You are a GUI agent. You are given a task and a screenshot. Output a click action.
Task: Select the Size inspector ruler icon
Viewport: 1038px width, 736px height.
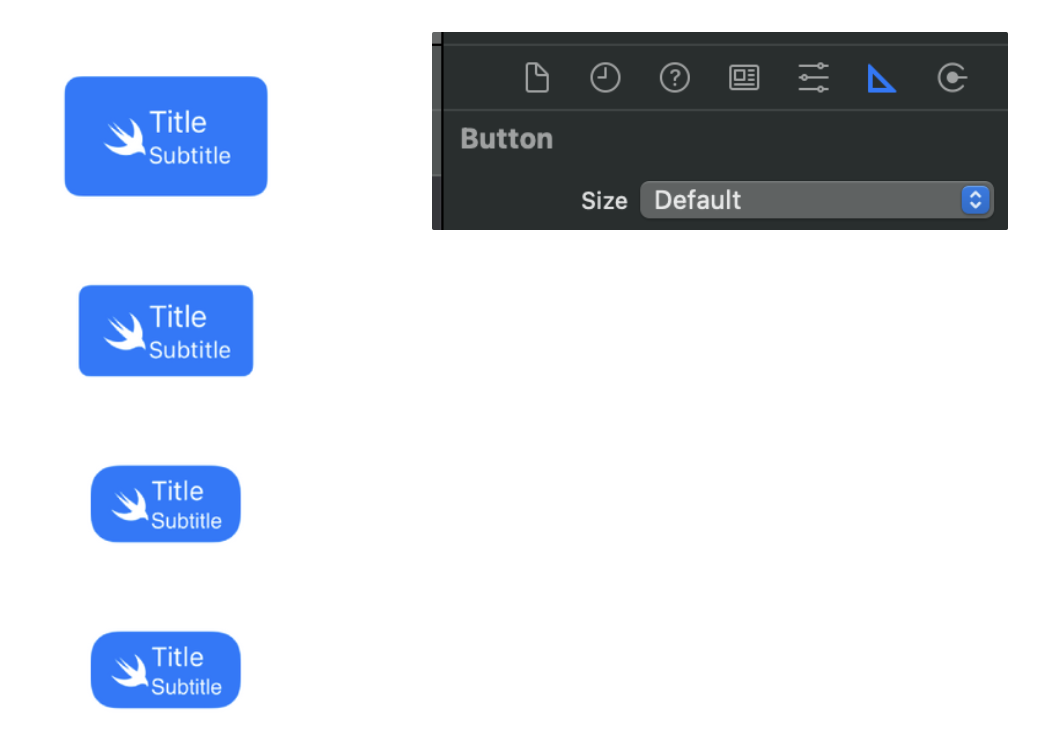point(882,79)
